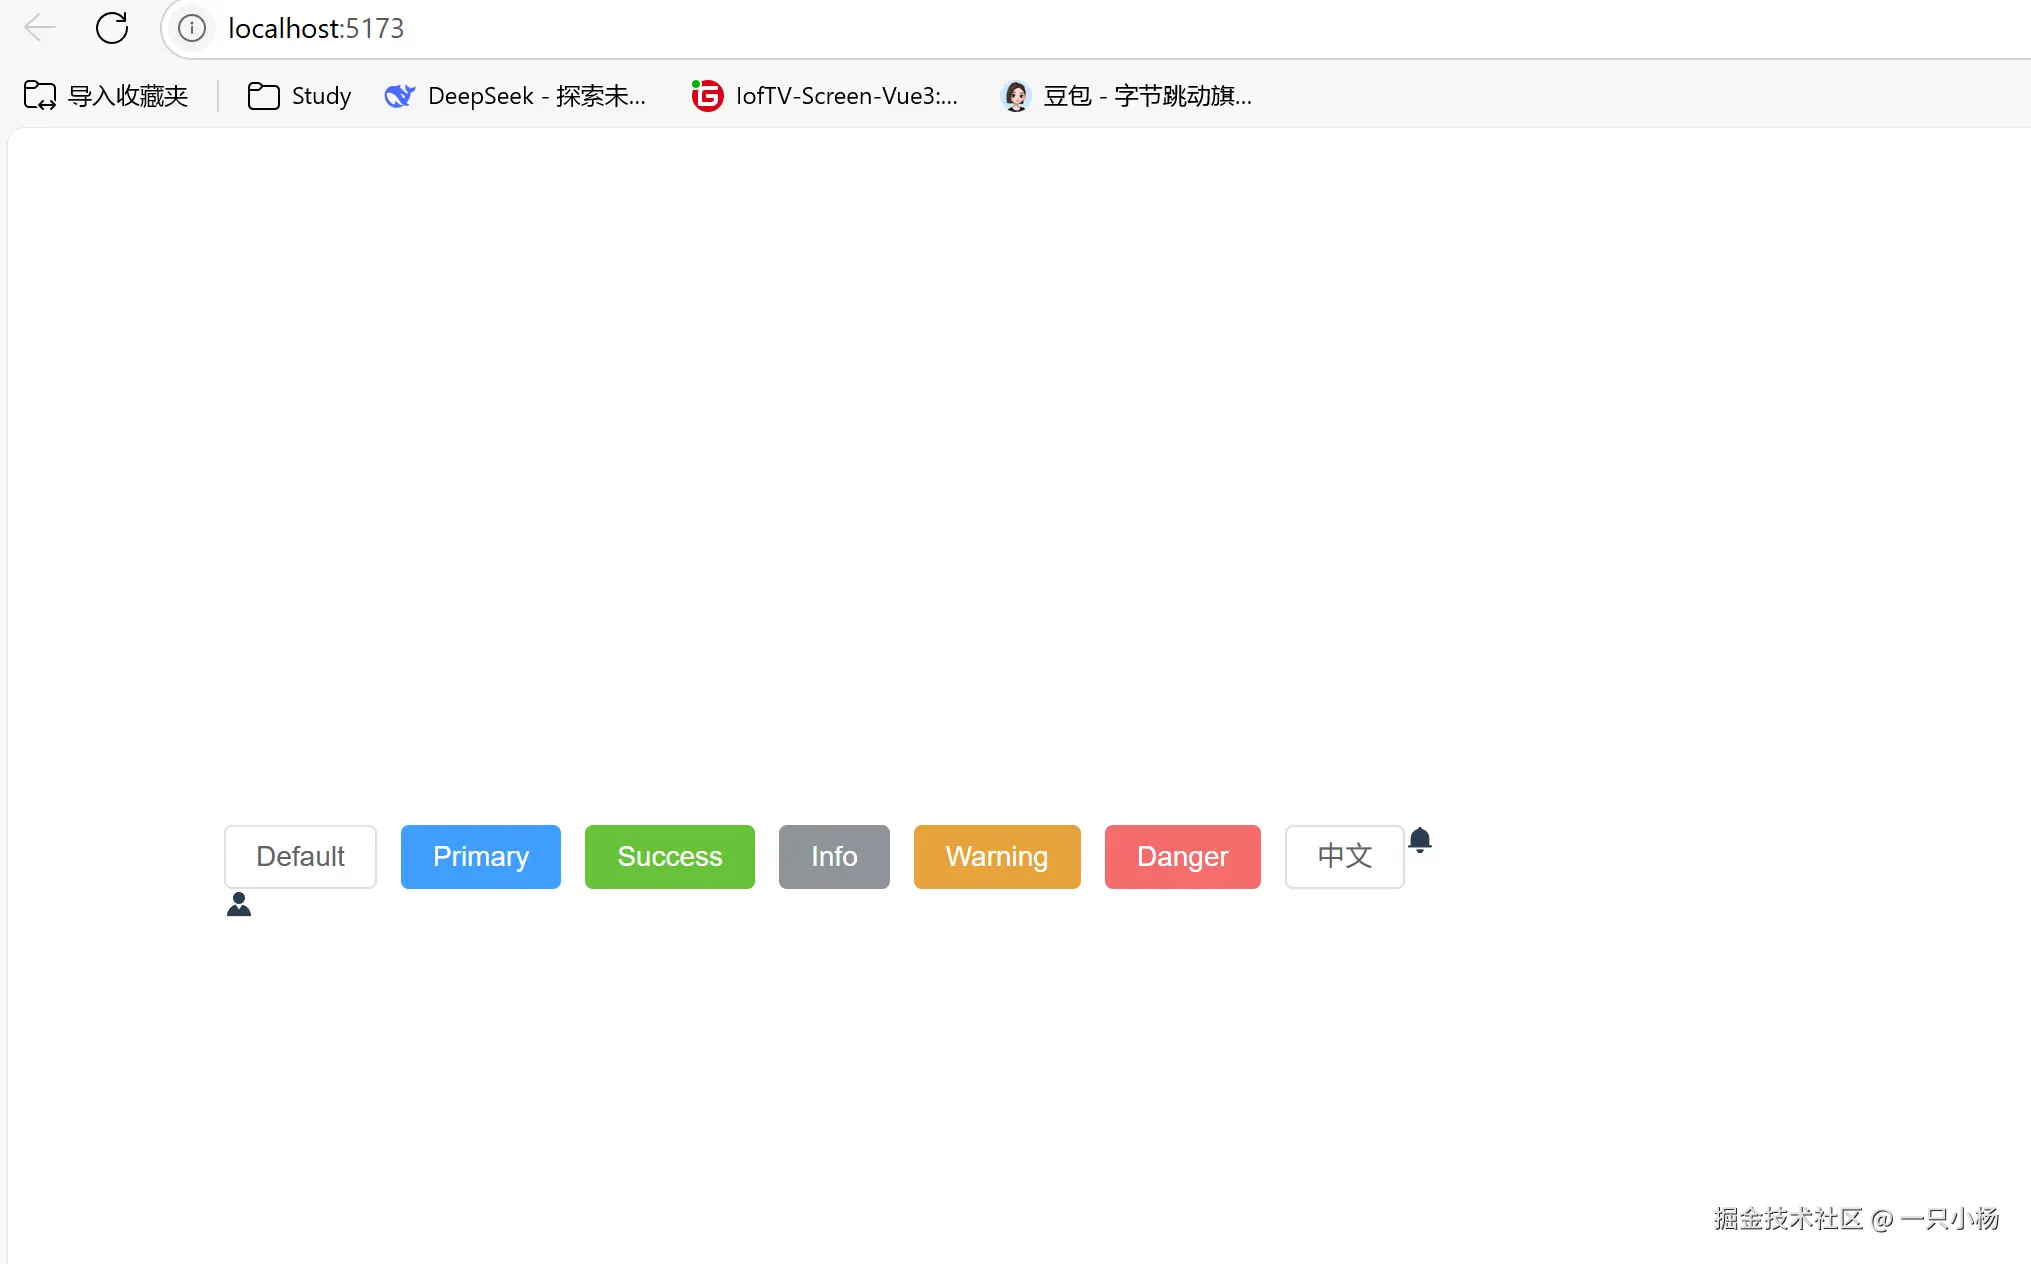Click the bell notification icon
The width and height of the screenshot is (2031, 1264).
[1419, 839]
